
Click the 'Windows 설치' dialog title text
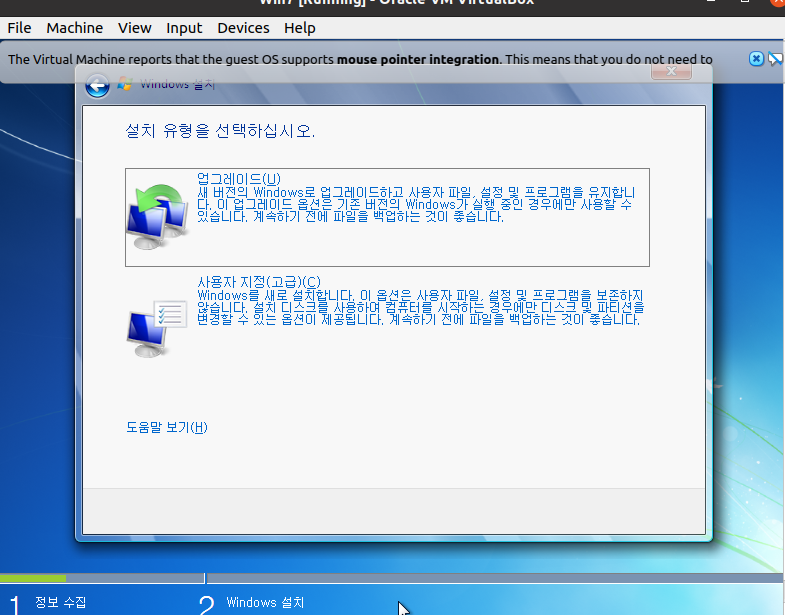coord(177,84)
